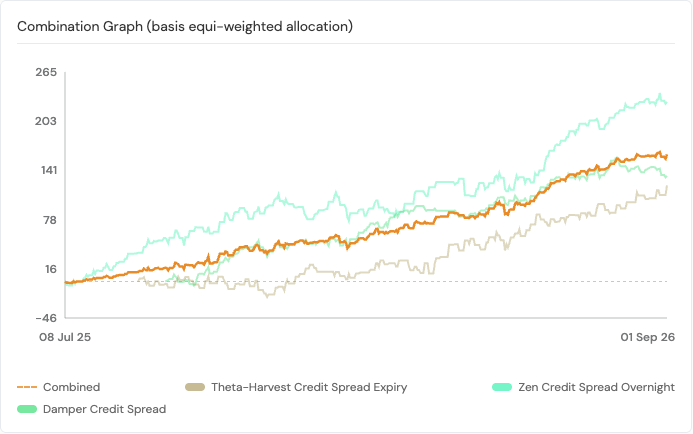The image size is (693, 434).
Task: Click the aqua Zen Credit Spread swatch
Action: (x=502, y=387)
